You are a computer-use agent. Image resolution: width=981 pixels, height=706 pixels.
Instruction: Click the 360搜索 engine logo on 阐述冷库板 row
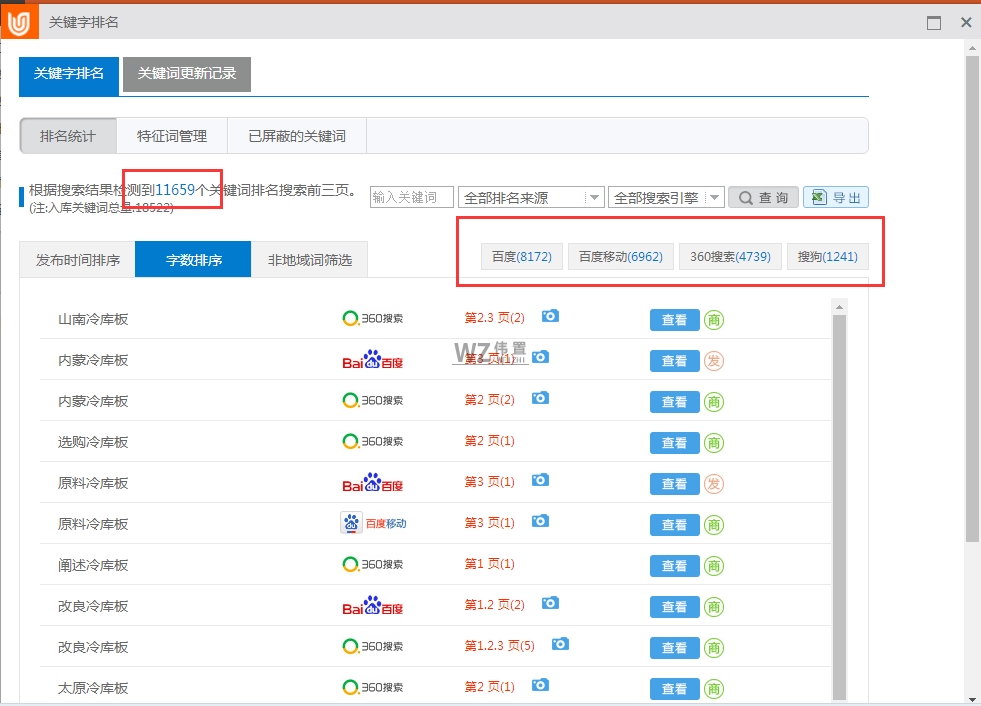pos(373,564)
